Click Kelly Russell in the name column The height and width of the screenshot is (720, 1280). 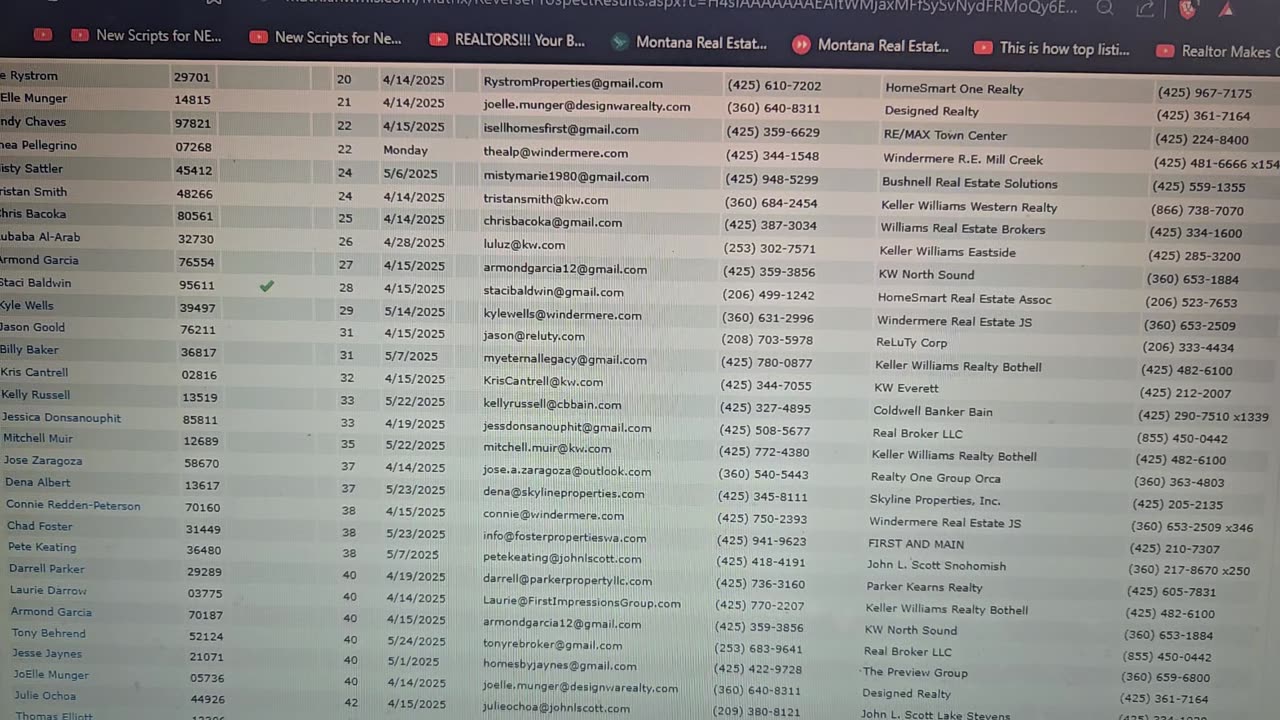pyautogui.click(x=36, y=395)
